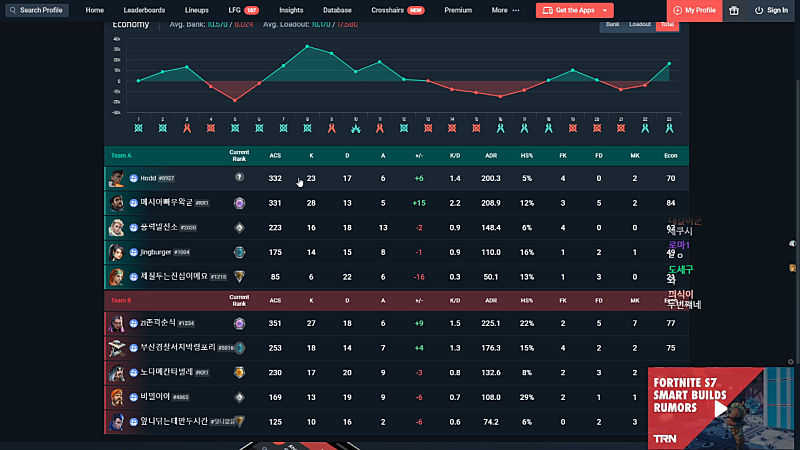Click round 13 outcome icon

pos(428,128)
